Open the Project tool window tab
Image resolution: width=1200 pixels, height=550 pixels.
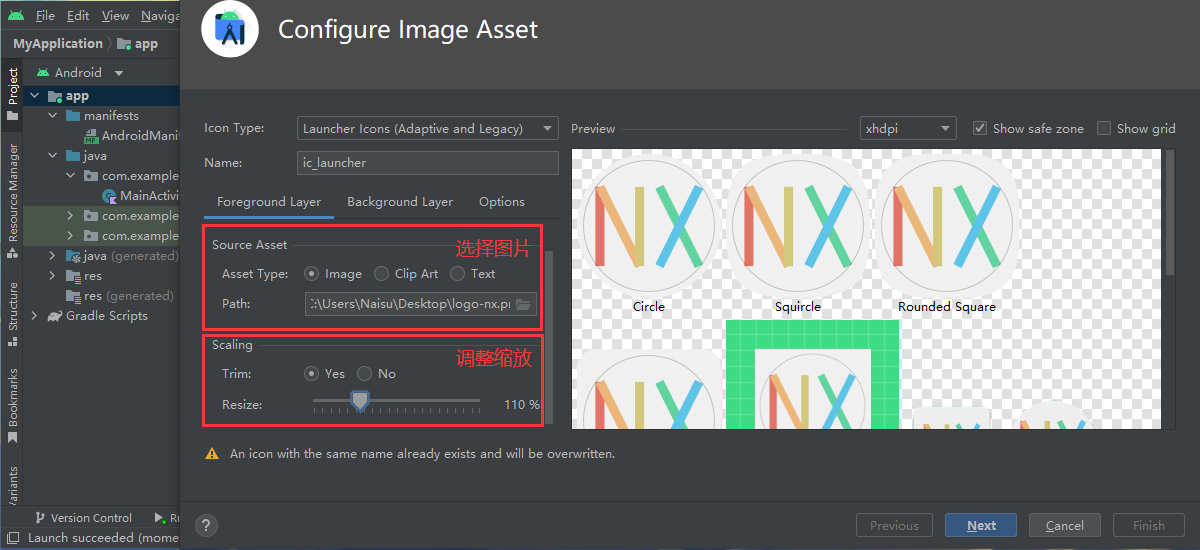(x=12, y=94)
